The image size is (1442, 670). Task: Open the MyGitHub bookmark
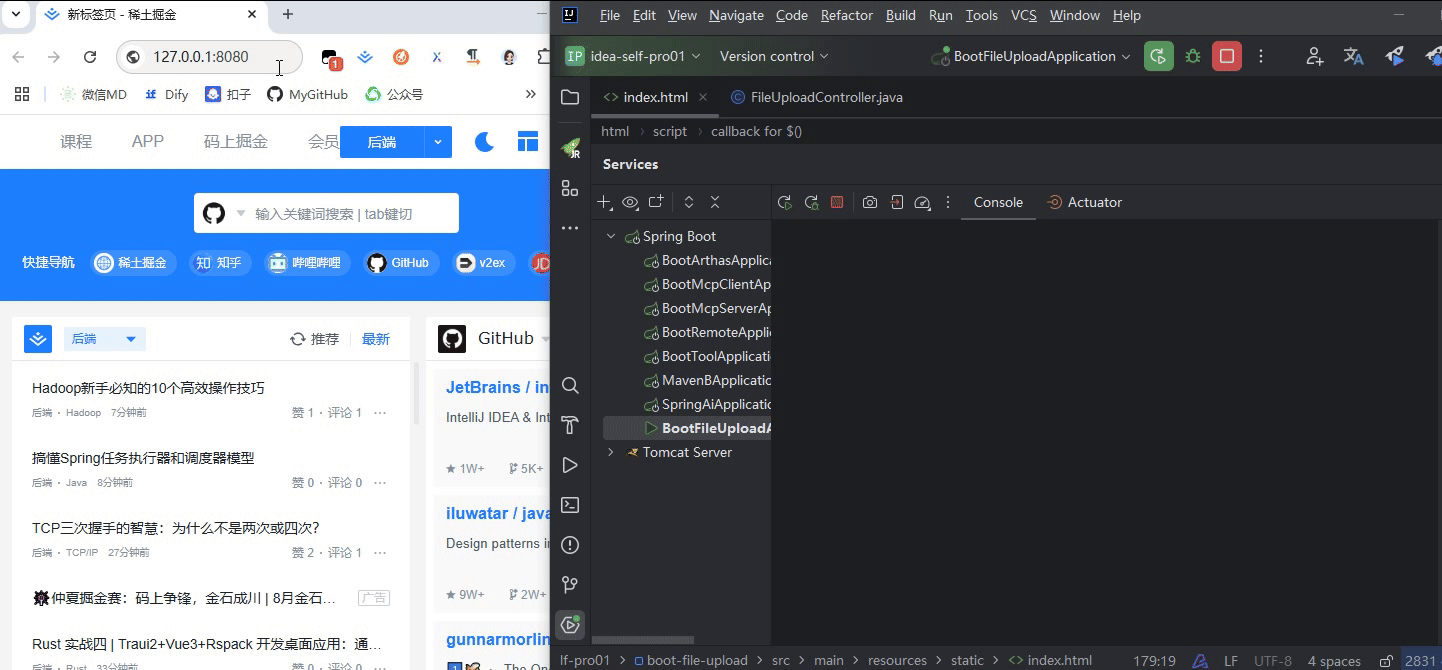coord(307,94)
